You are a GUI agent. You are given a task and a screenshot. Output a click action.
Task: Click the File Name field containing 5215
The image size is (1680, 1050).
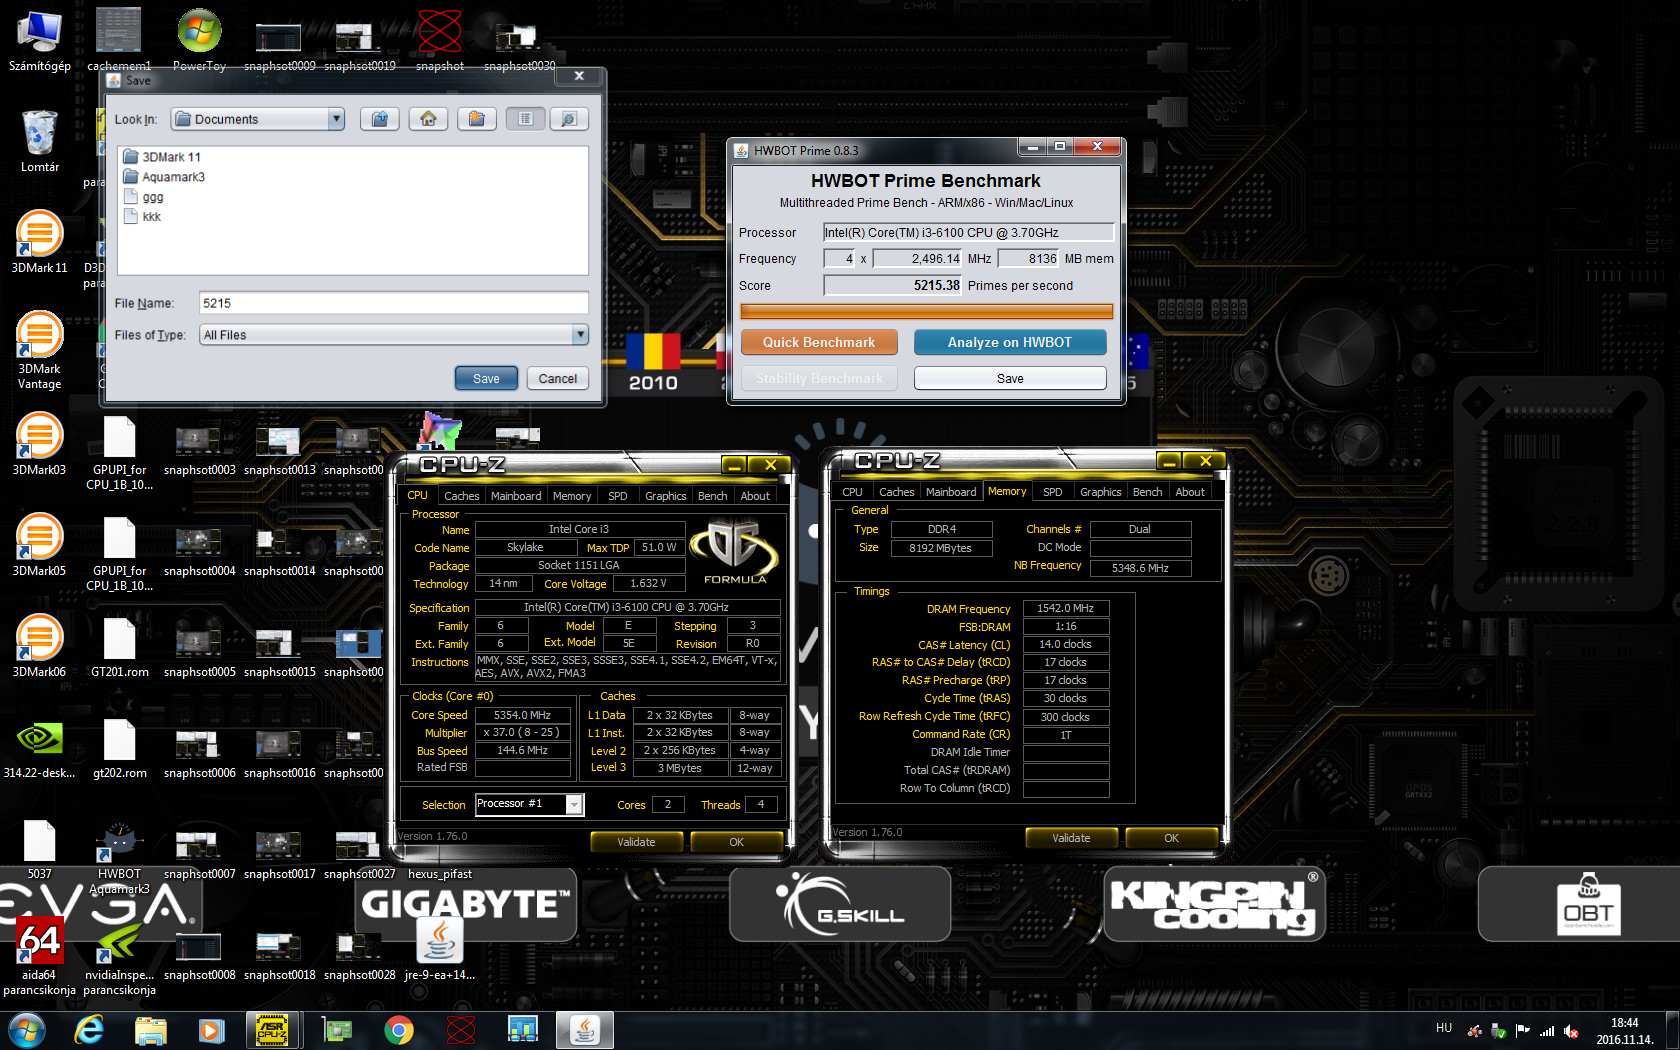(394, 303)
